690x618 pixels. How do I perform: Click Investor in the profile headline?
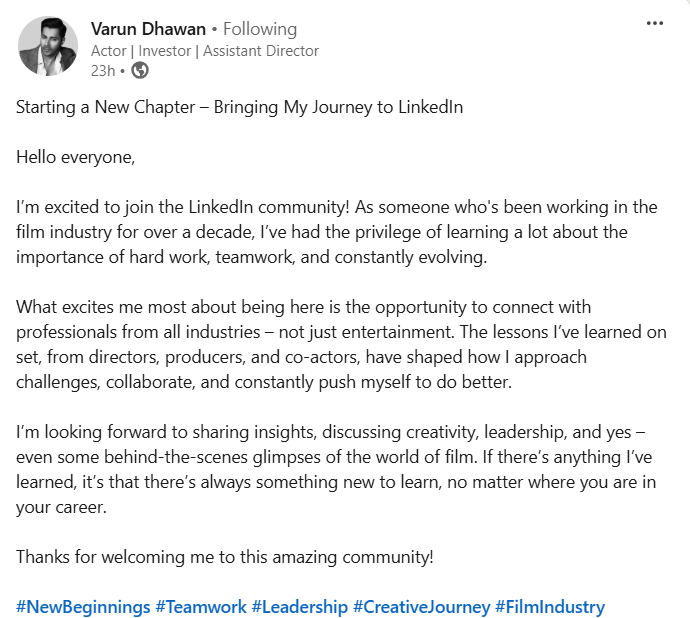point(163,50)
